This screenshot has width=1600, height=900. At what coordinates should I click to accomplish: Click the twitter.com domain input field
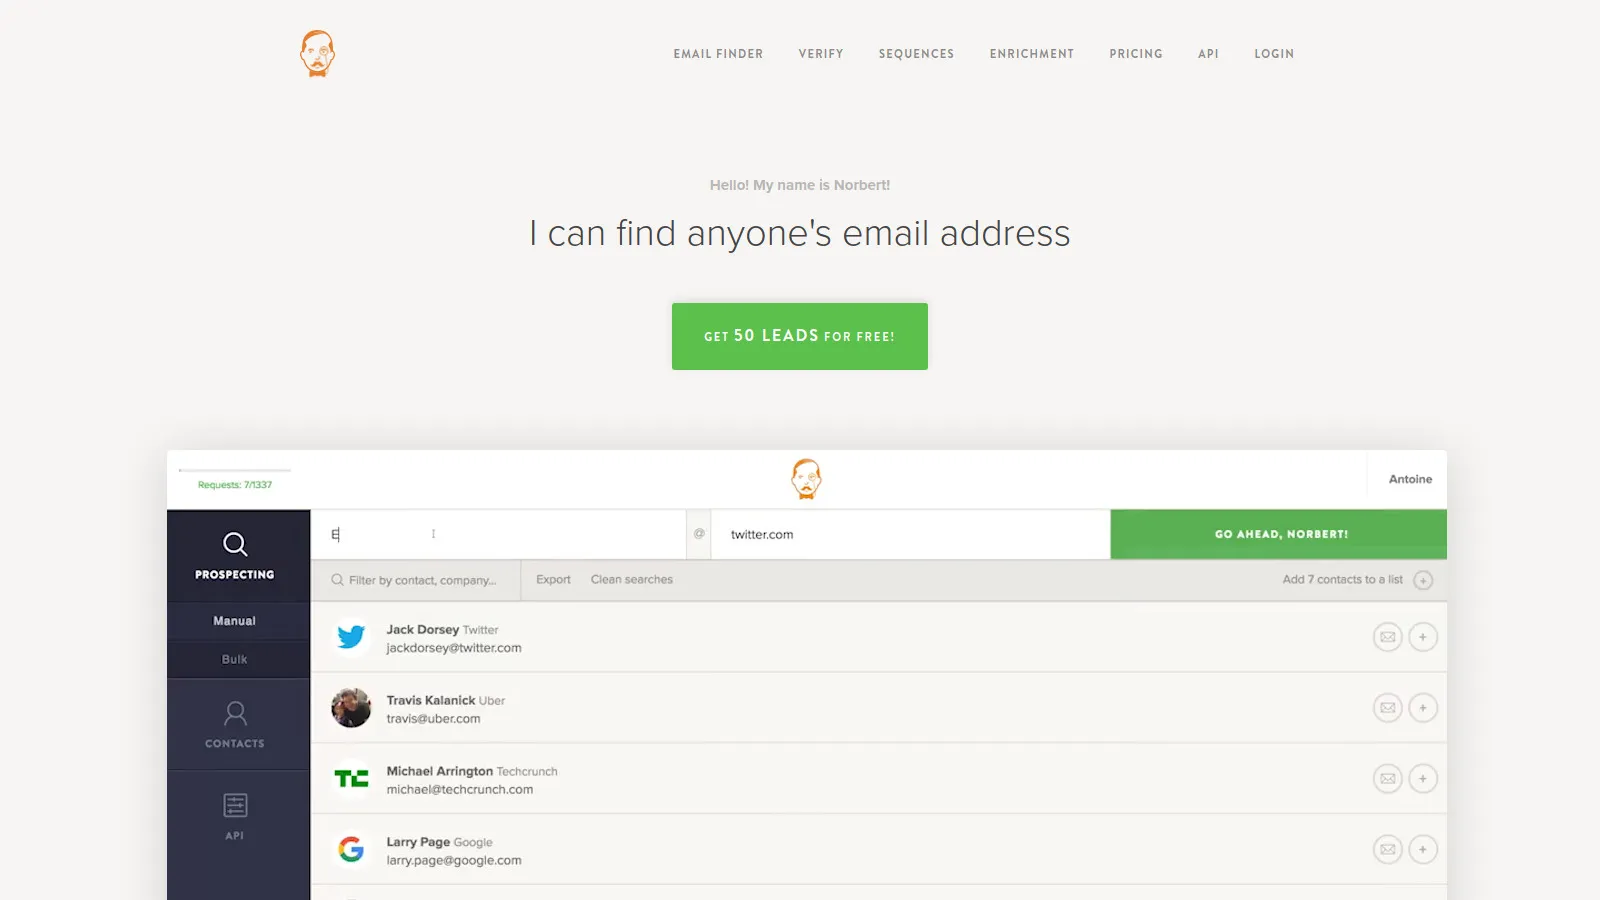(910, 534)
